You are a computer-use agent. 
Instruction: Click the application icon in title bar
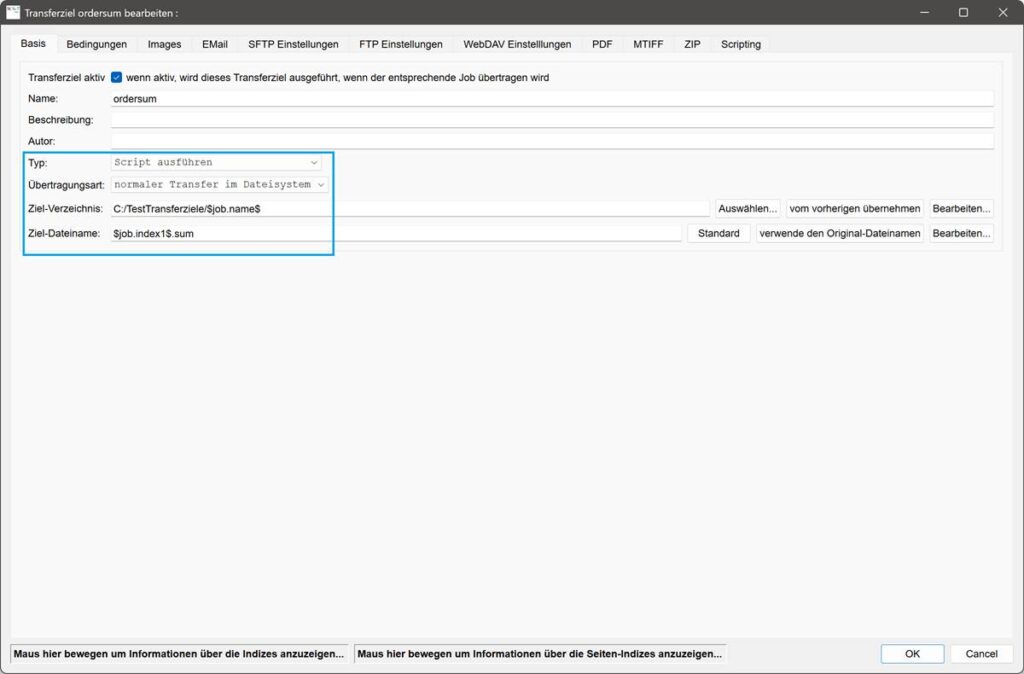pyautogui.click(x=13, y=12)
